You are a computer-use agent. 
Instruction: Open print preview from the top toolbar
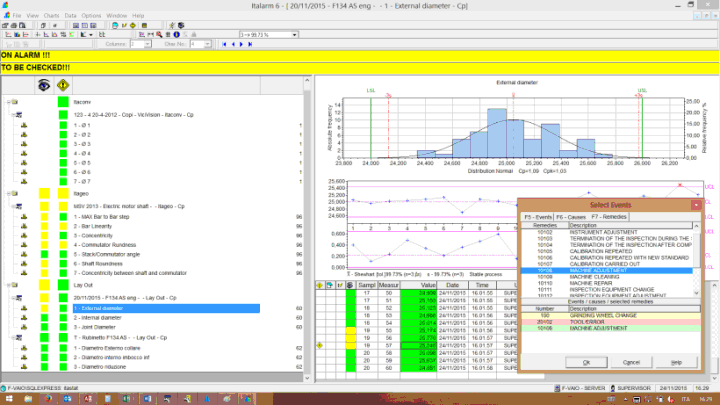tap(22, 25)
